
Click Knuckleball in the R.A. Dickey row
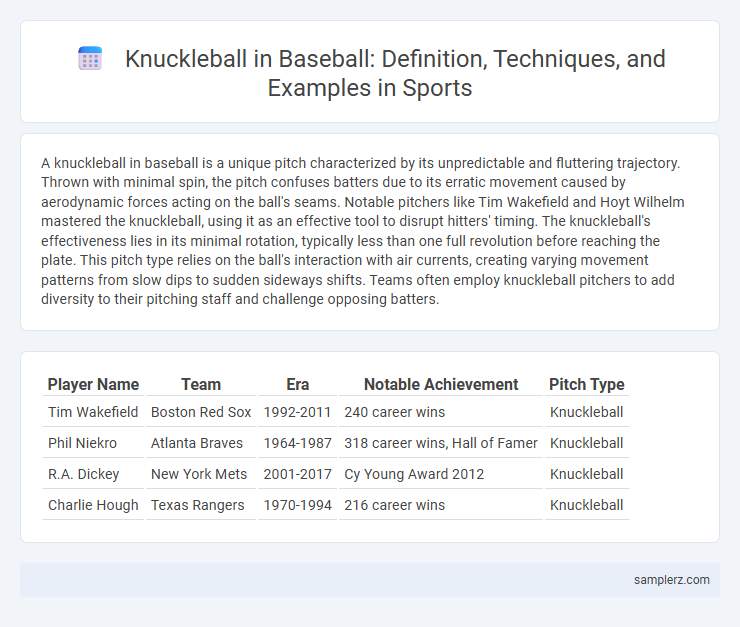[587, 474]
